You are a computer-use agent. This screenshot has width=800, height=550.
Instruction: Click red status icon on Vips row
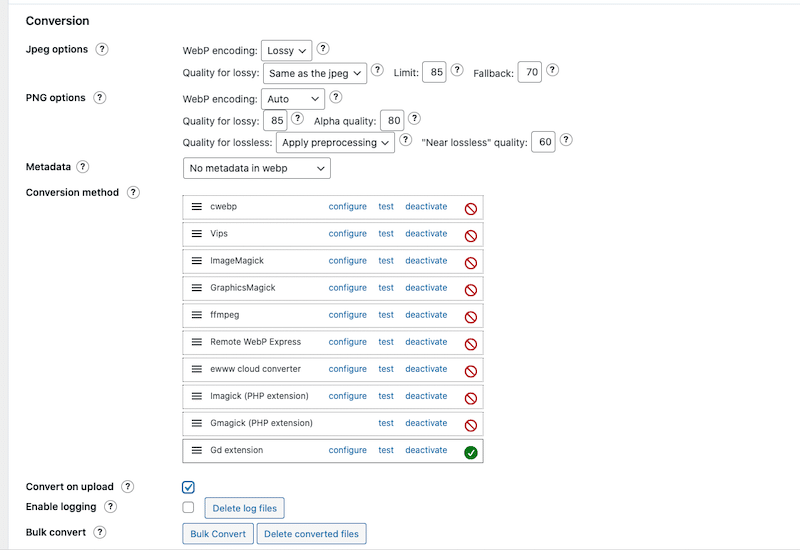pyautogui.click(x=471, y=236)
